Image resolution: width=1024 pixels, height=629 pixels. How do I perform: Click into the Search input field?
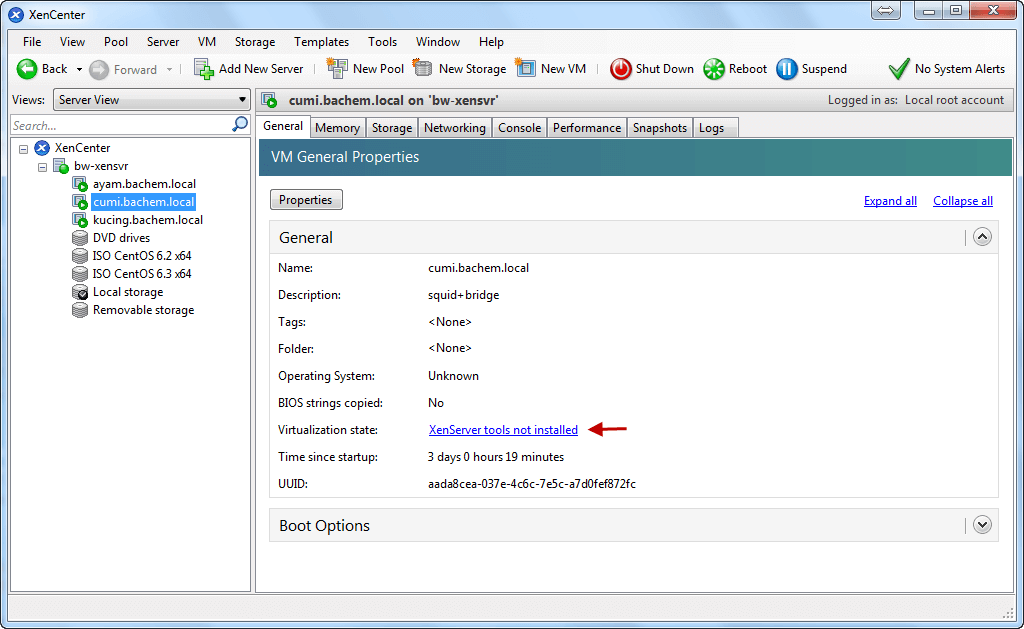pyautogui.click(x=122, y=125)
